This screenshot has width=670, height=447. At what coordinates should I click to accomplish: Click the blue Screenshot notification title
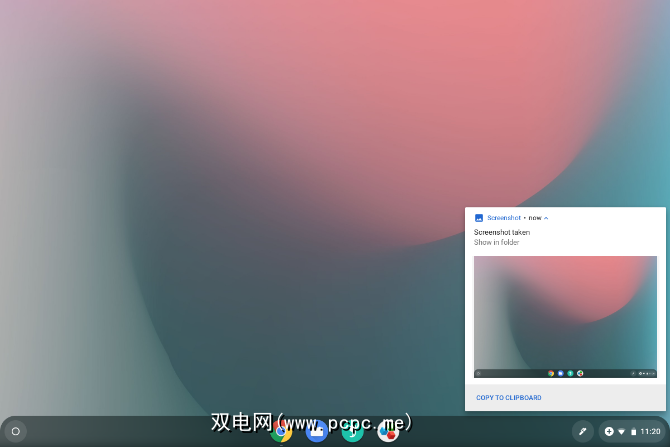[x=504, y=218]
